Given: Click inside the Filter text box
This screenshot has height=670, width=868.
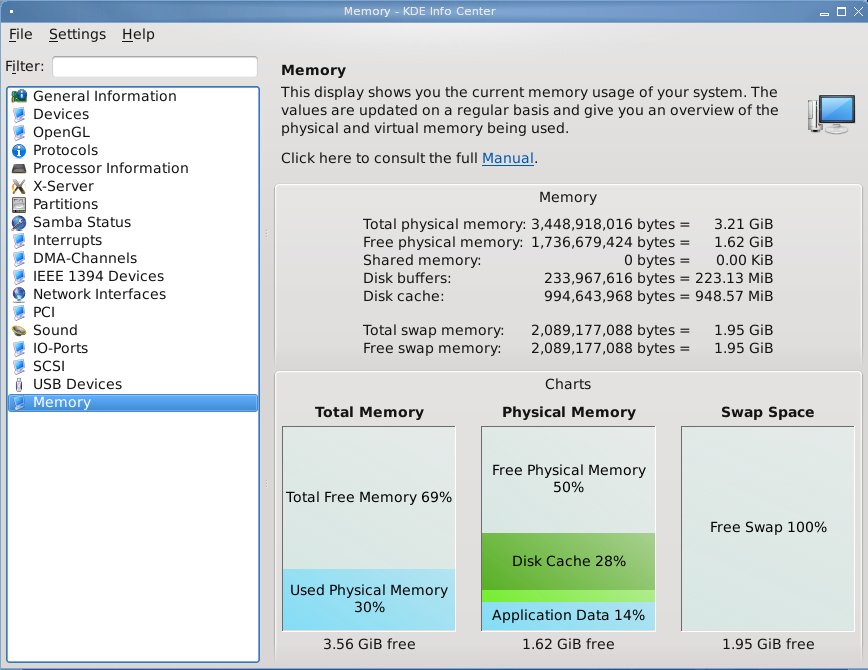Looking at the screenshot, I should tap(153, 67).
